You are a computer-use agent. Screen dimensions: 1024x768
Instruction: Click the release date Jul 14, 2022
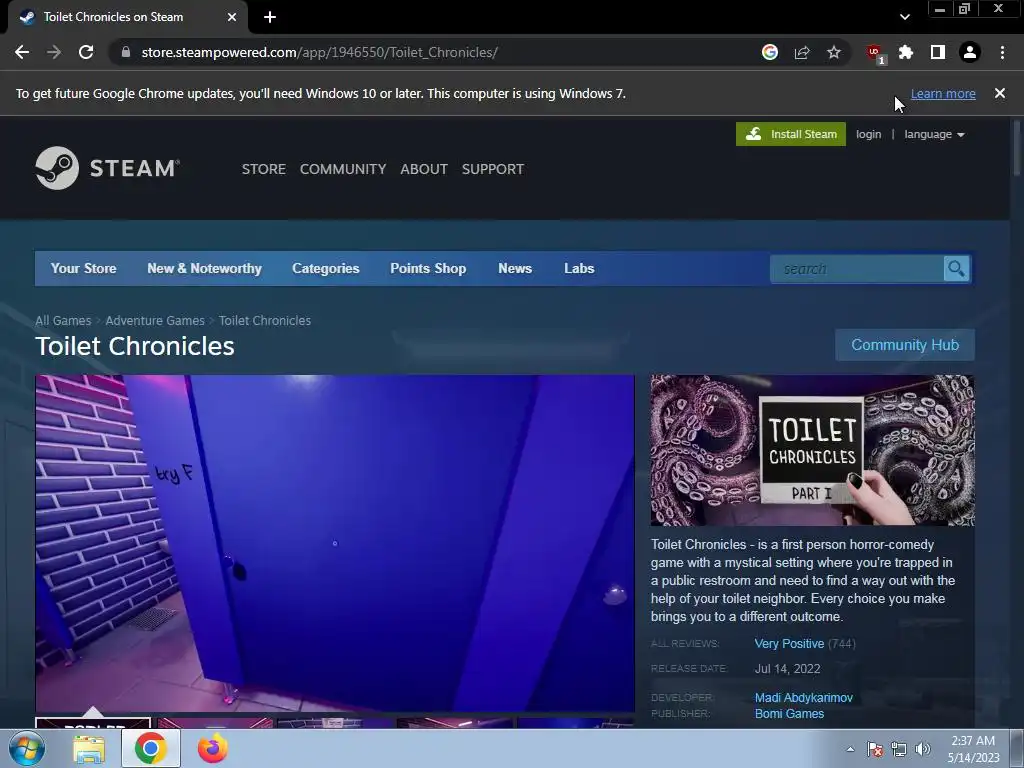point(787,669)
